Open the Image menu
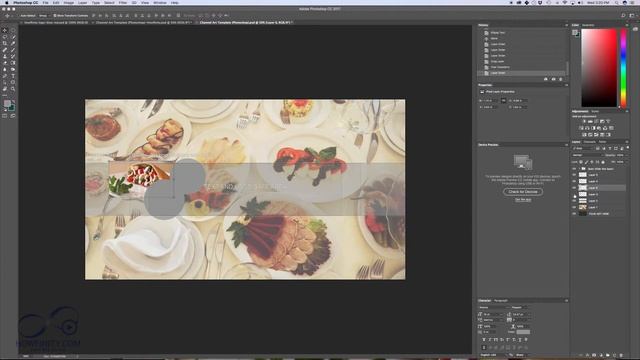The image size is (640, 360). pyautogui.click(x=69, y=2)
